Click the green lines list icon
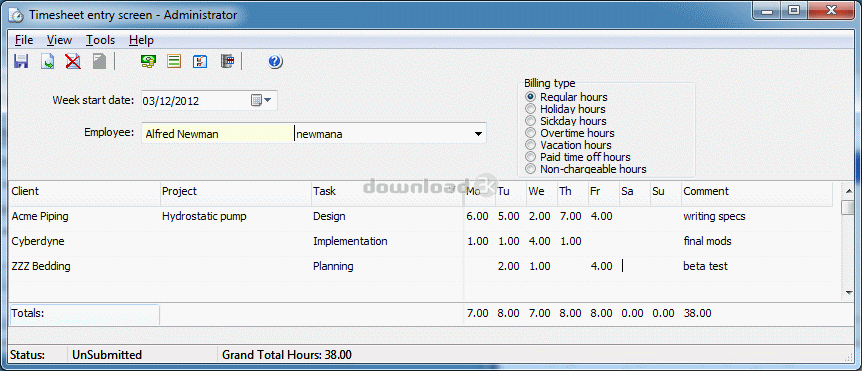 [x=174, y=61]
